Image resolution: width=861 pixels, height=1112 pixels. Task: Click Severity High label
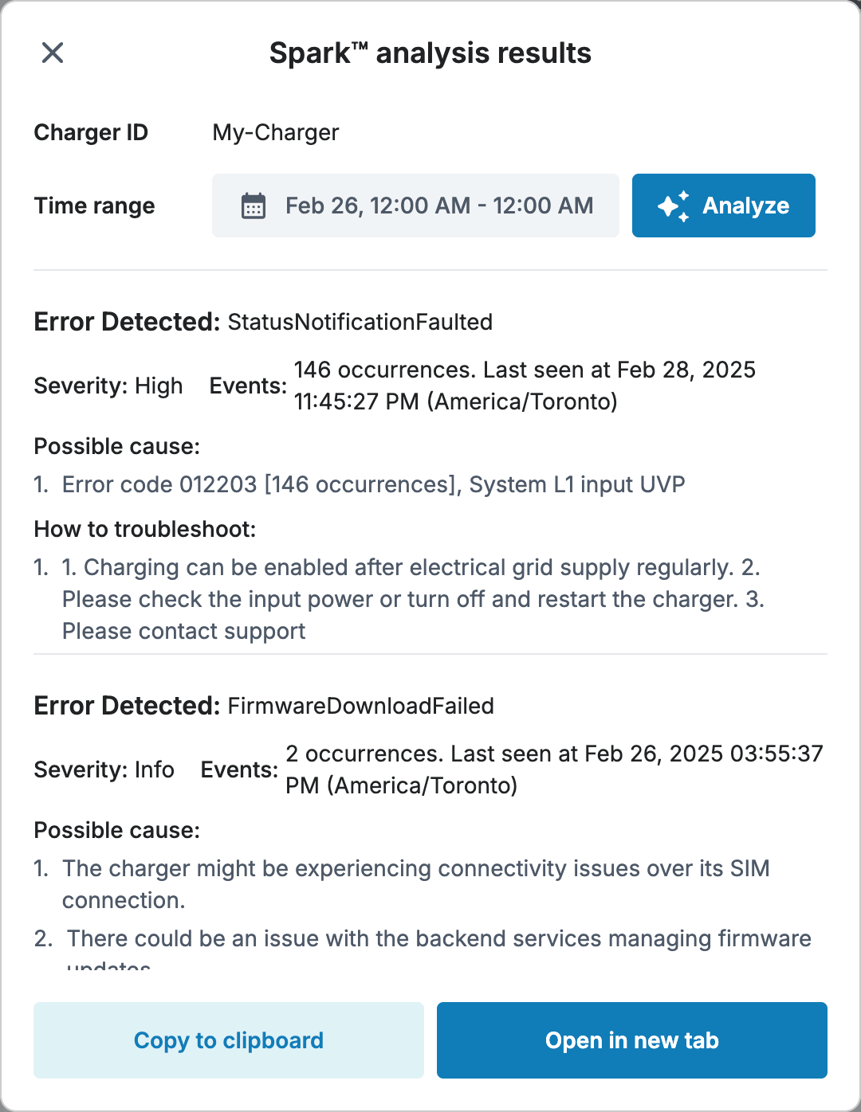coord(108,385)
